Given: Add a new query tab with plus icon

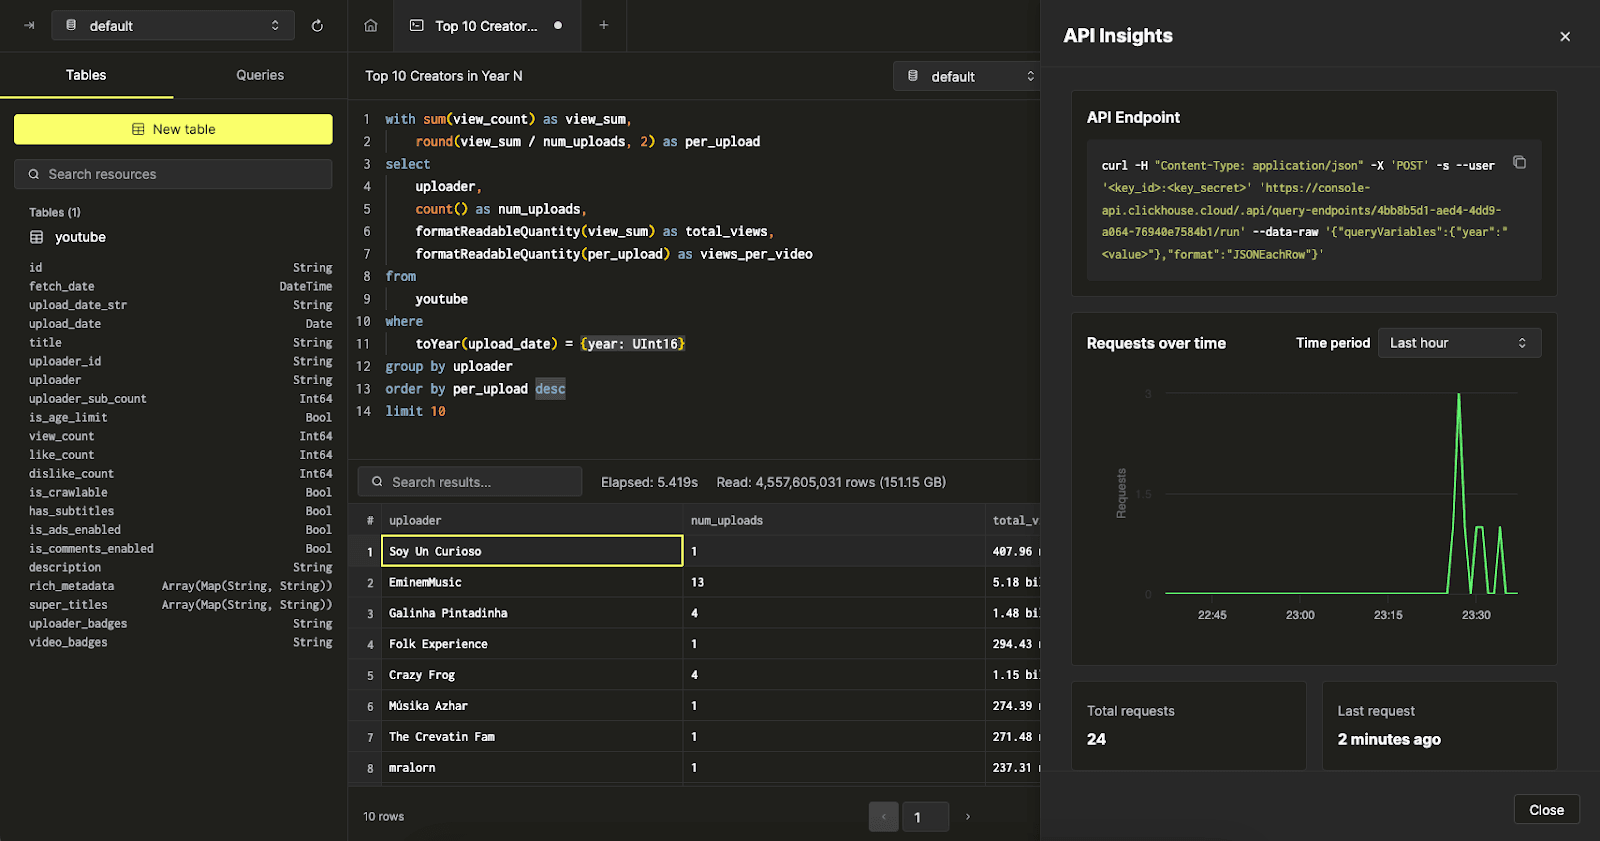Looking at the screenshot, I should click(604, 26).
